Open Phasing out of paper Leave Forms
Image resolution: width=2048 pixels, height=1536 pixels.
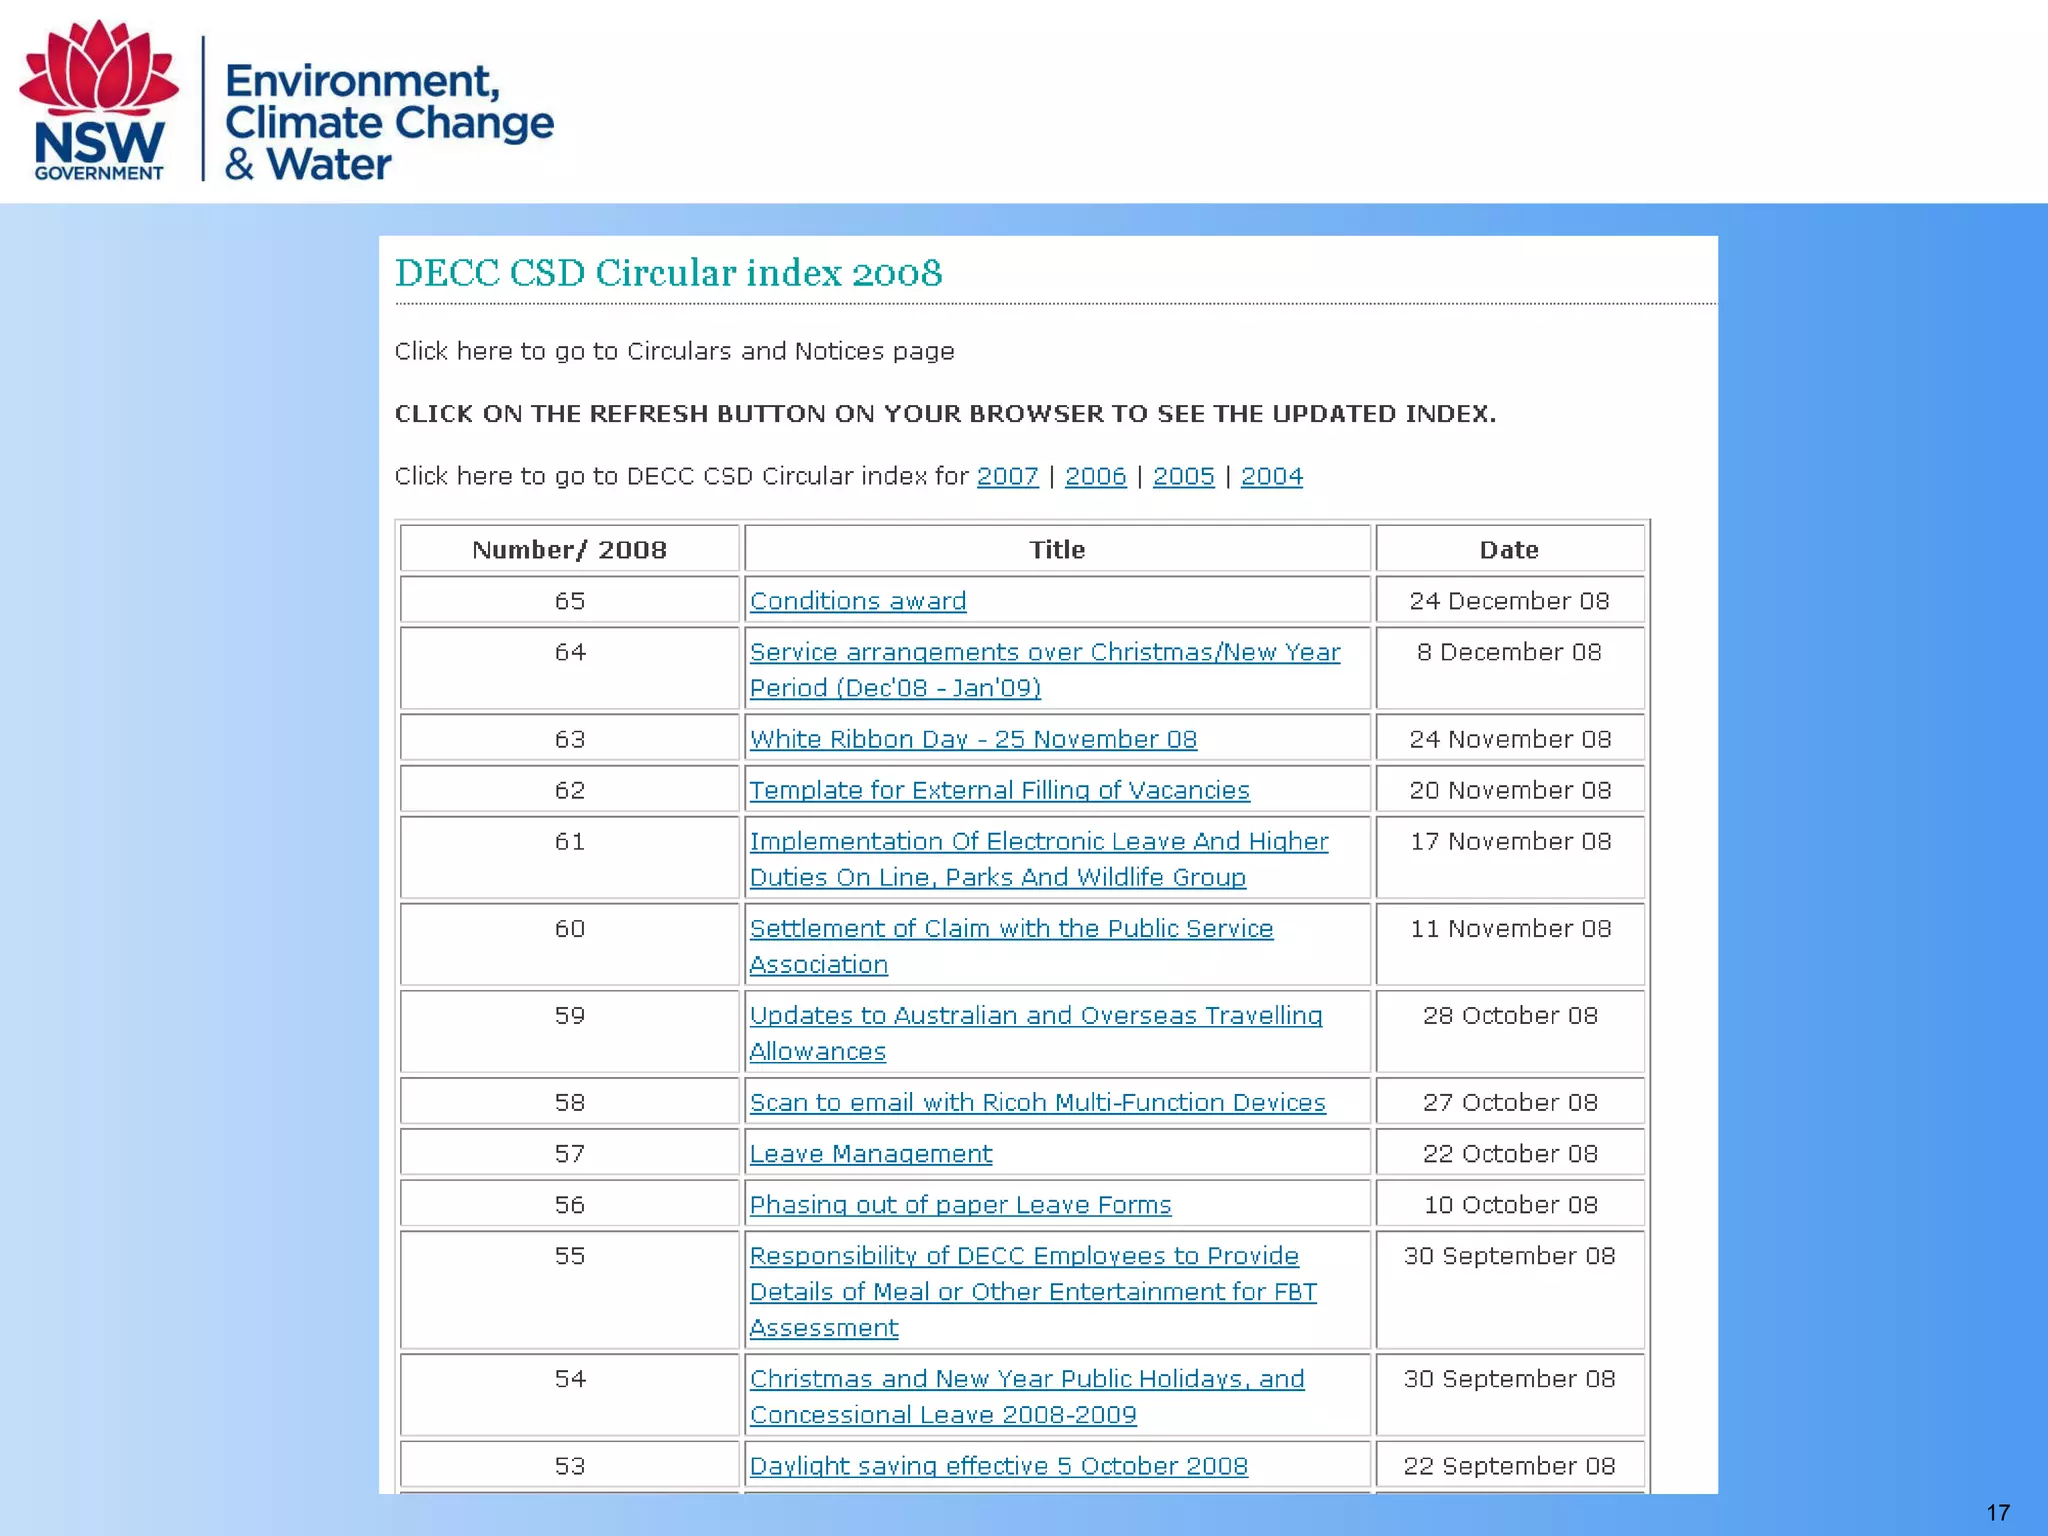point(960,1204)
